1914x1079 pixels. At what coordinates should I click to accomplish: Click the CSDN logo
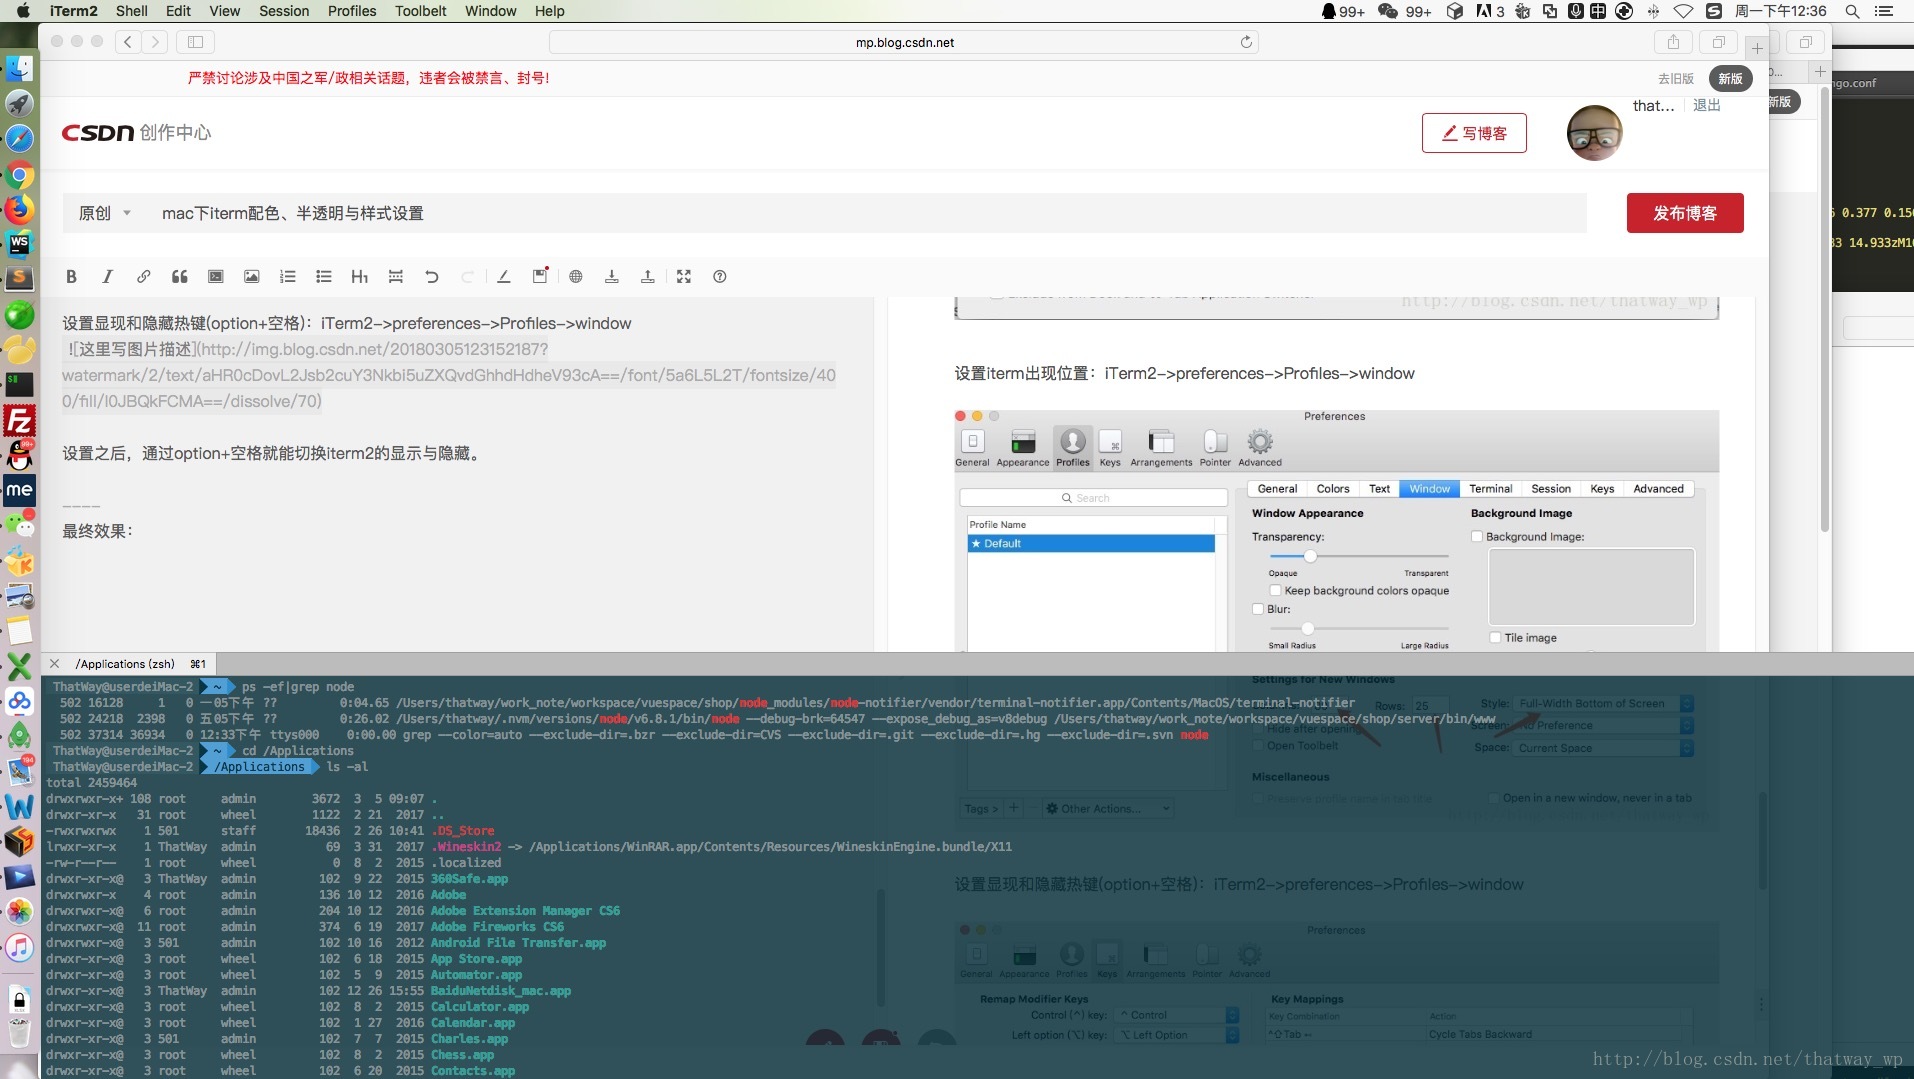pyautogui.click(x=97, y=133)
